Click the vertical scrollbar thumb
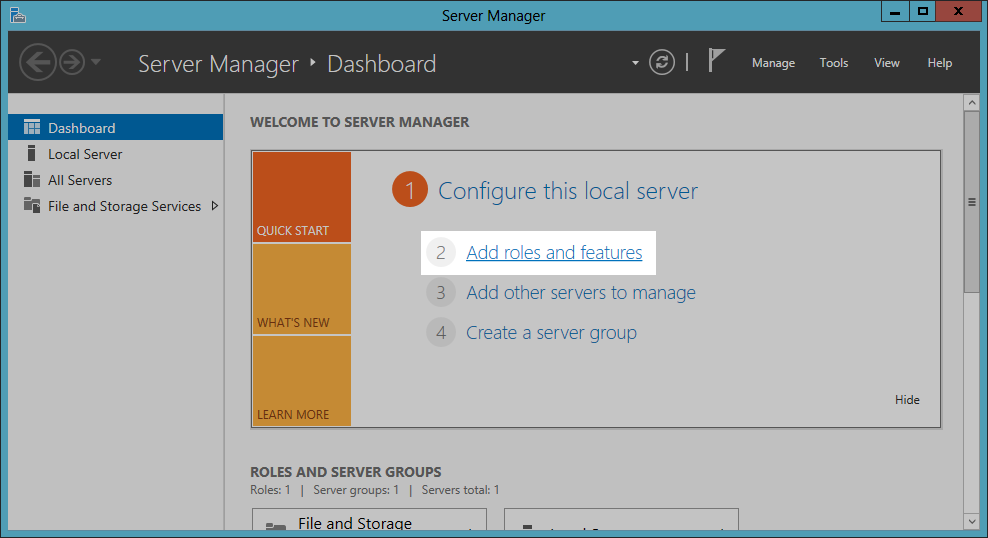 (x=972, y=202)
